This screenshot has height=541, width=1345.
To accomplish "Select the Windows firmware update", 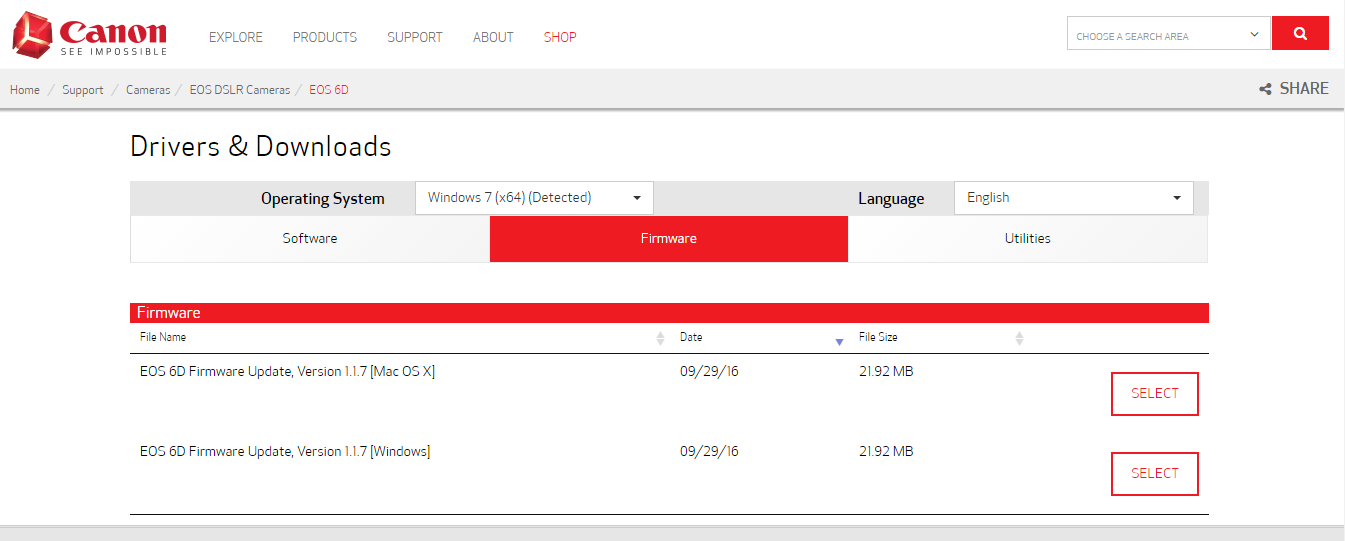I will coord(1155,474).
